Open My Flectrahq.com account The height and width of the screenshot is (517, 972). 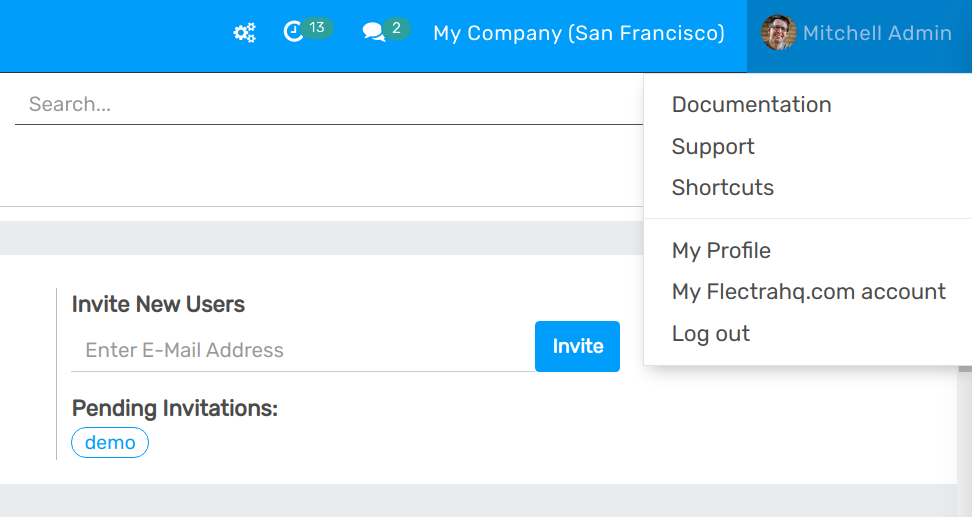[808, 292]
